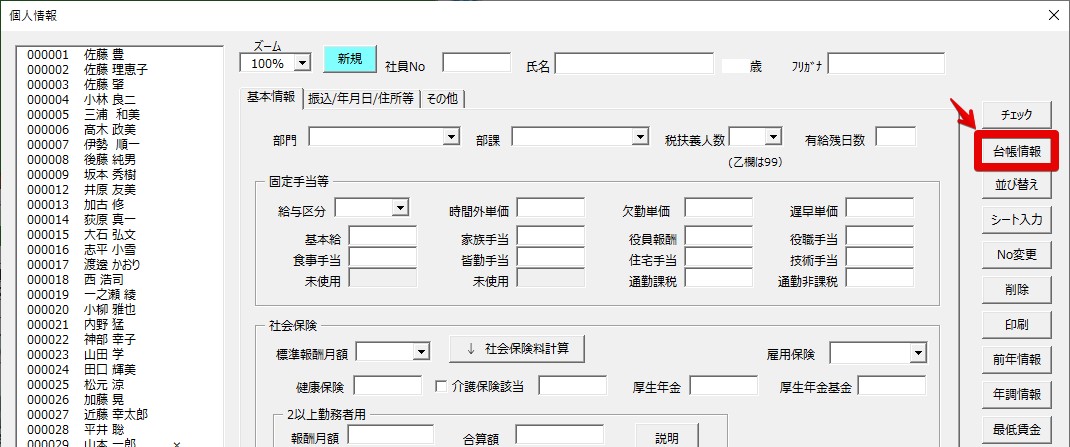Viewport: 1070px width, 447px height.
Task: Click the 基本給 input field
Action: point(382,237)
